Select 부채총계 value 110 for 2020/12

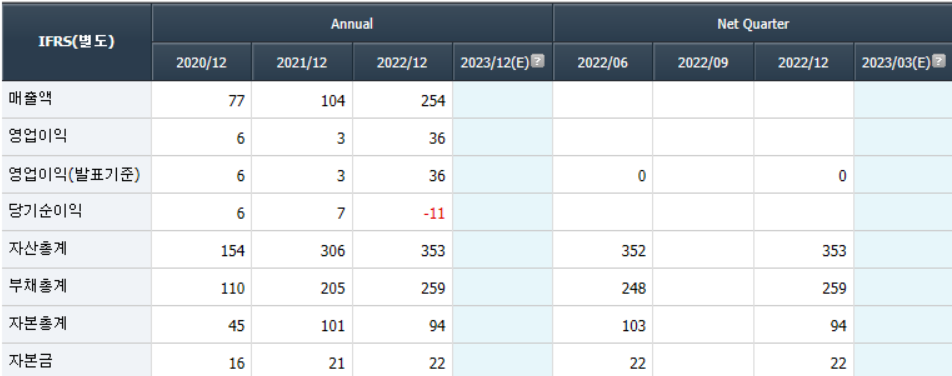[233, 289]
